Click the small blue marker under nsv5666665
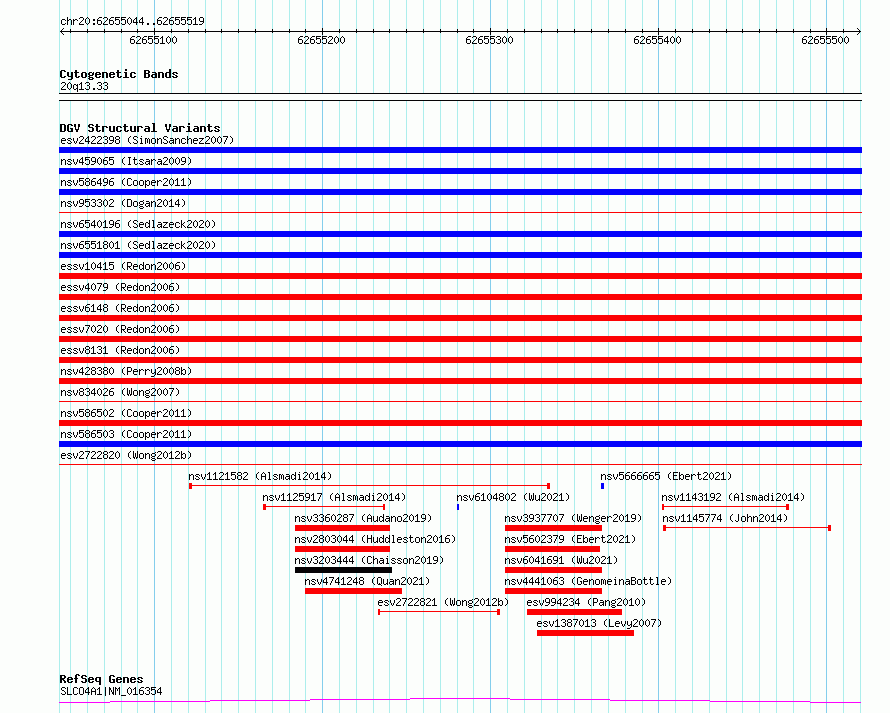The height and width of the screenshot is (713, 890). click(602, 486)
